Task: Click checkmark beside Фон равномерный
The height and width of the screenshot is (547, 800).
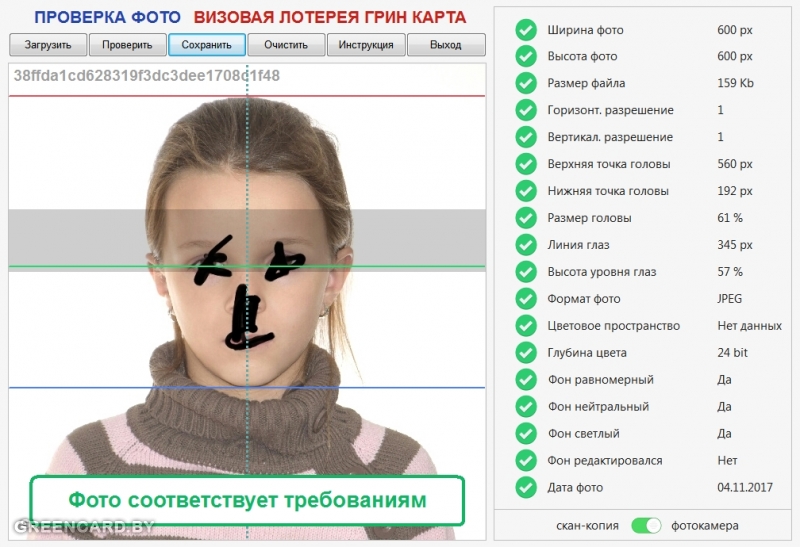Action: pos(526,380)
